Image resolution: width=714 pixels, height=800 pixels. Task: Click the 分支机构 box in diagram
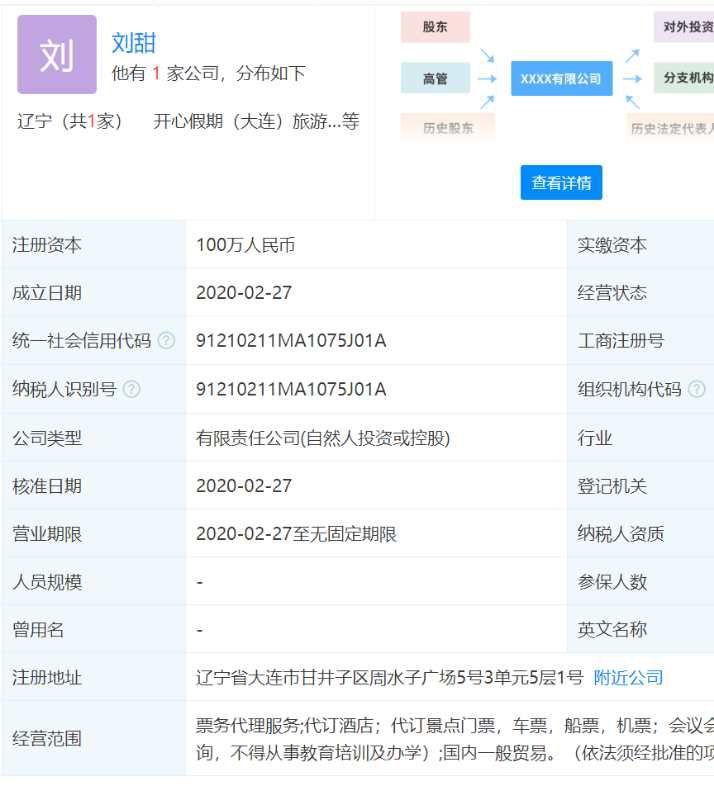click(x=684, y=78)
